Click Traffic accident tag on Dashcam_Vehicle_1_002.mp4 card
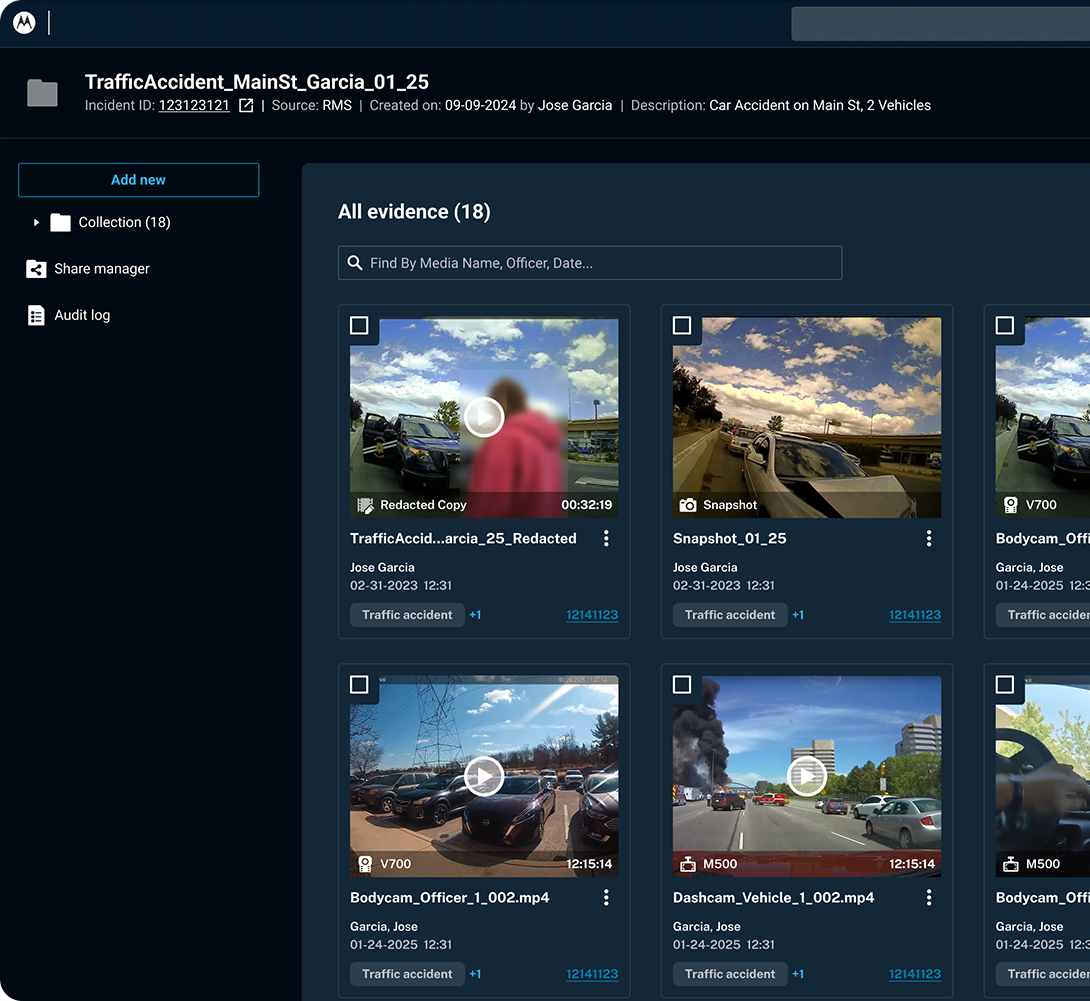The height and width of the screenshot is (1001, 1090). click(x=730, y=975)
